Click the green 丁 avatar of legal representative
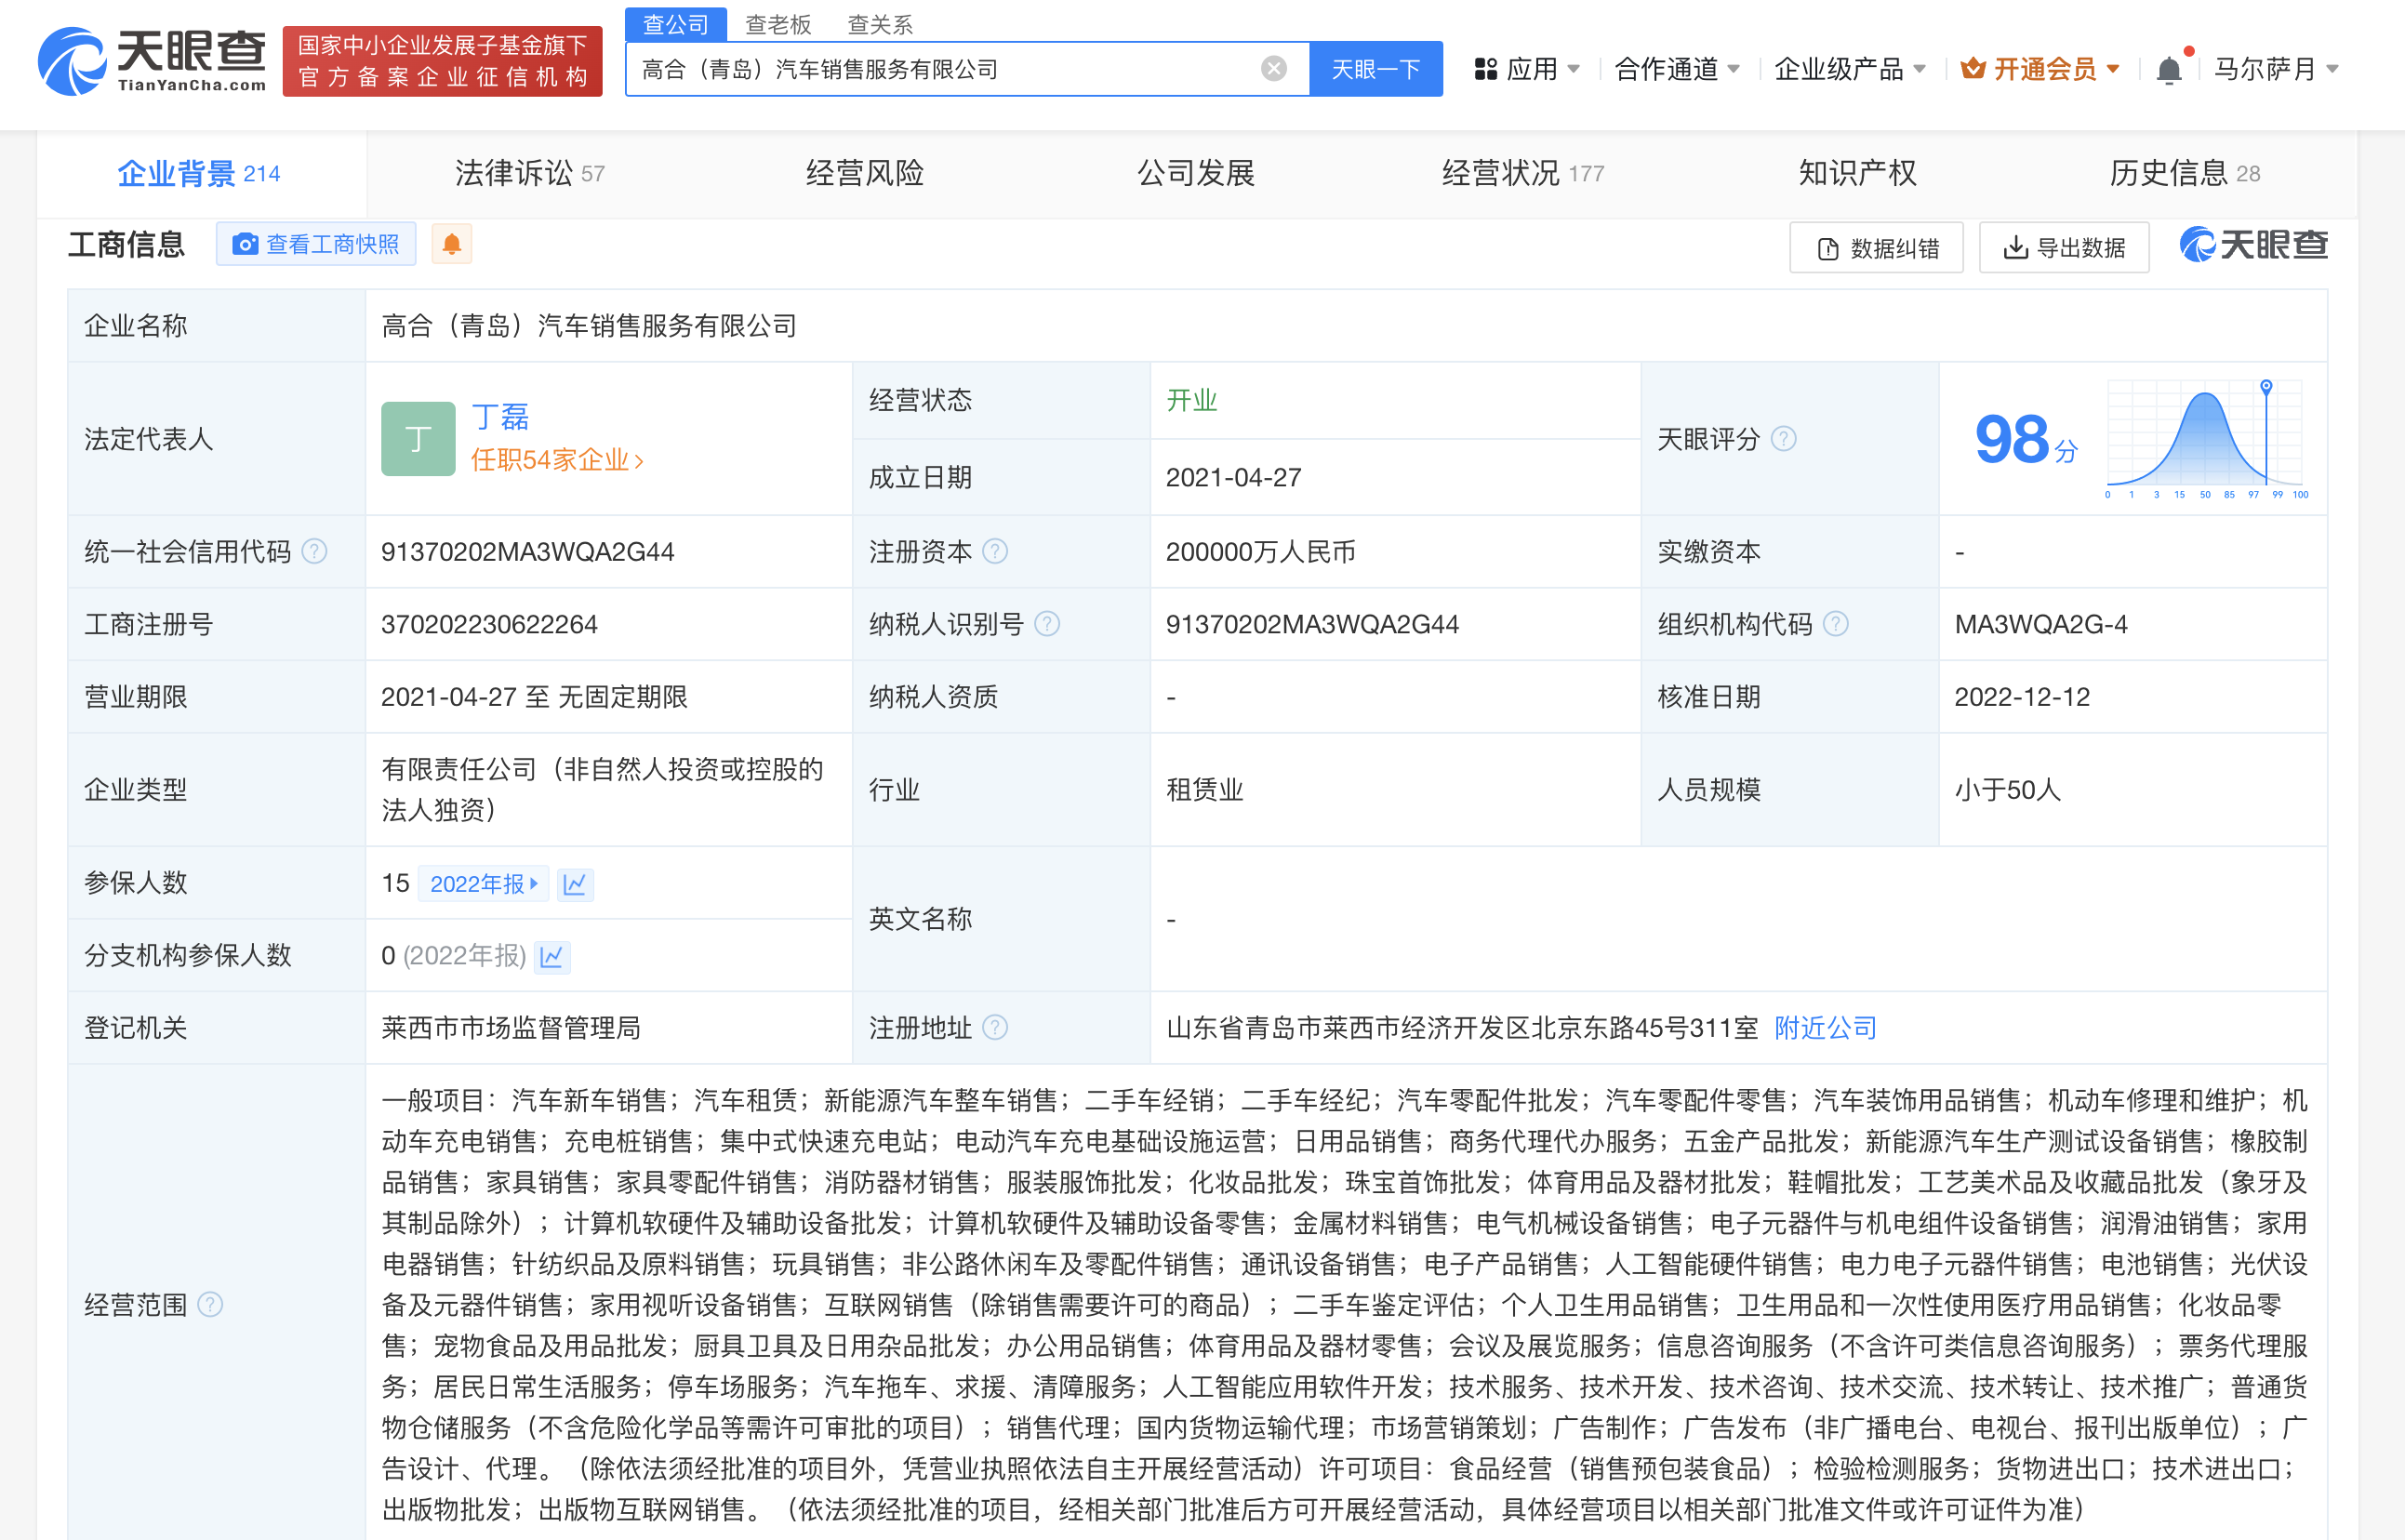The height and width of the screenshot is (1540, 2405). click(x=418, y=439)
